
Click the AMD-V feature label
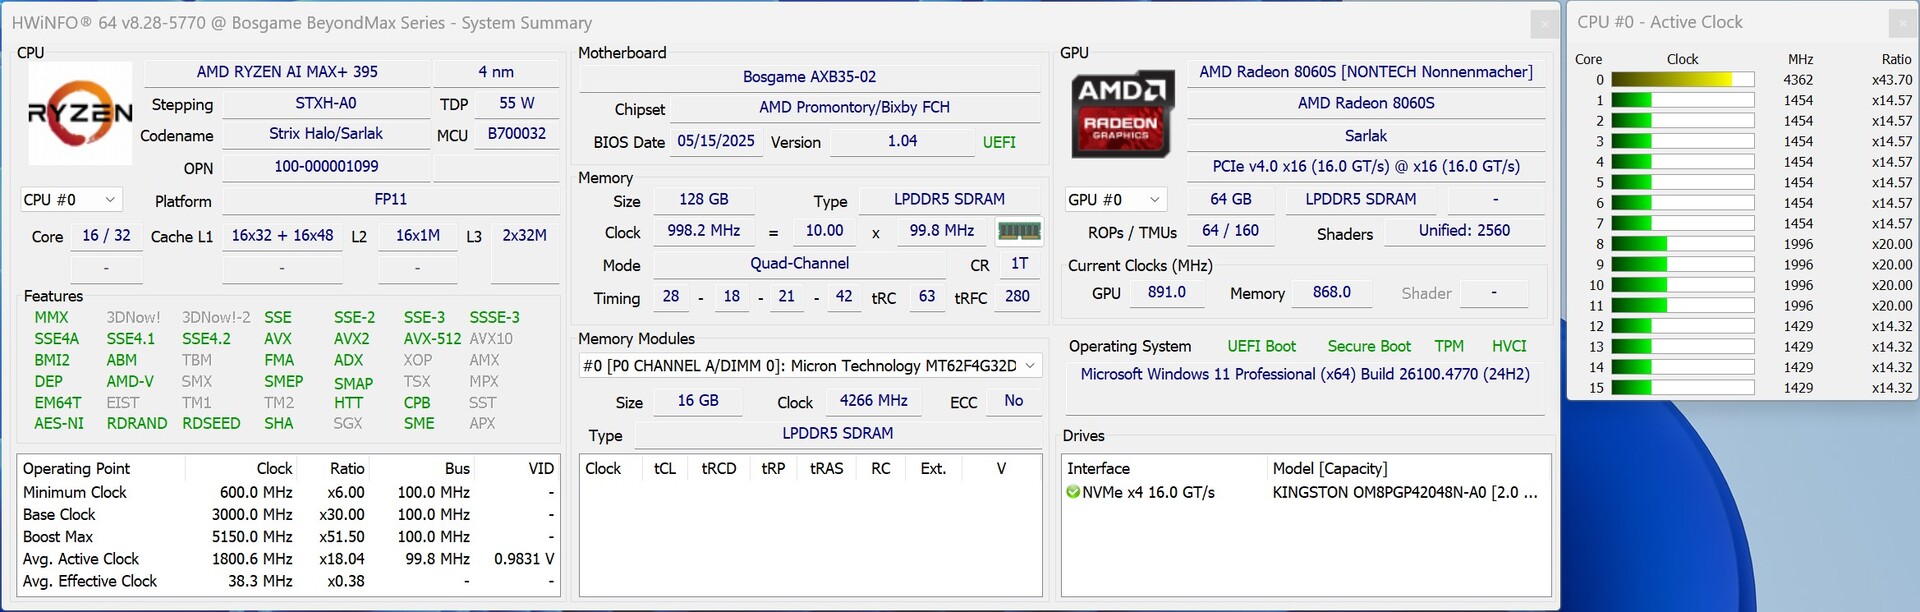click(130, 382)
